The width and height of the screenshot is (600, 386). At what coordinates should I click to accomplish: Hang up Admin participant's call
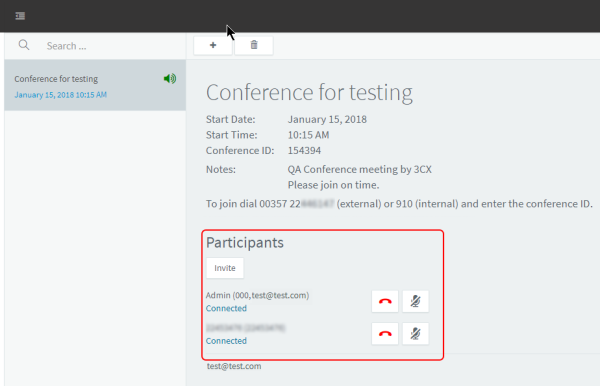[385, 301]
